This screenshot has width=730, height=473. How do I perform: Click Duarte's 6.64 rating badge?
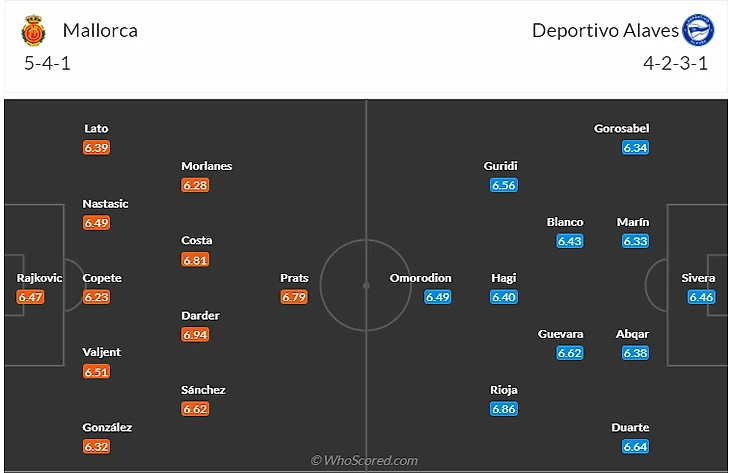635,446
